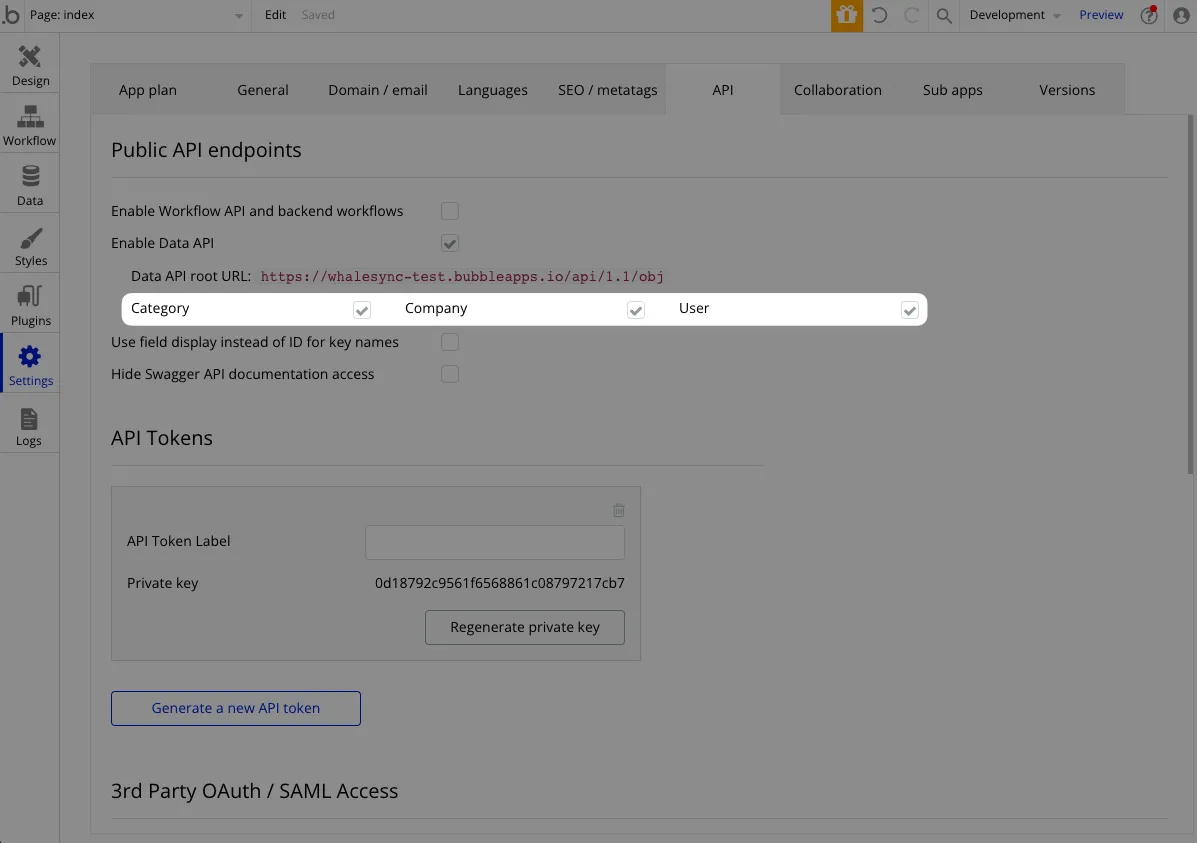The image size is (1197, 843).
Task: Click the undo arrow icon
Action: click(x=879, y=15)
